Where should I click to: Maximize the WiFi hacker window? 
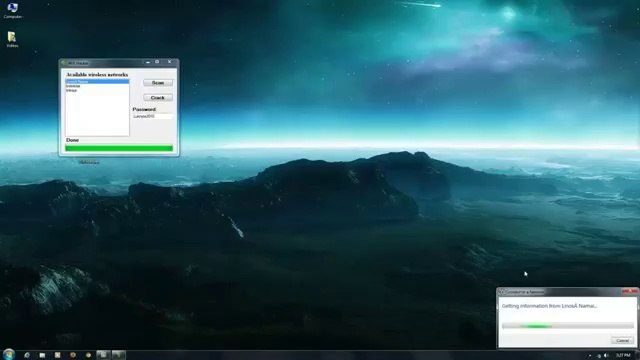tap(157, 62)
